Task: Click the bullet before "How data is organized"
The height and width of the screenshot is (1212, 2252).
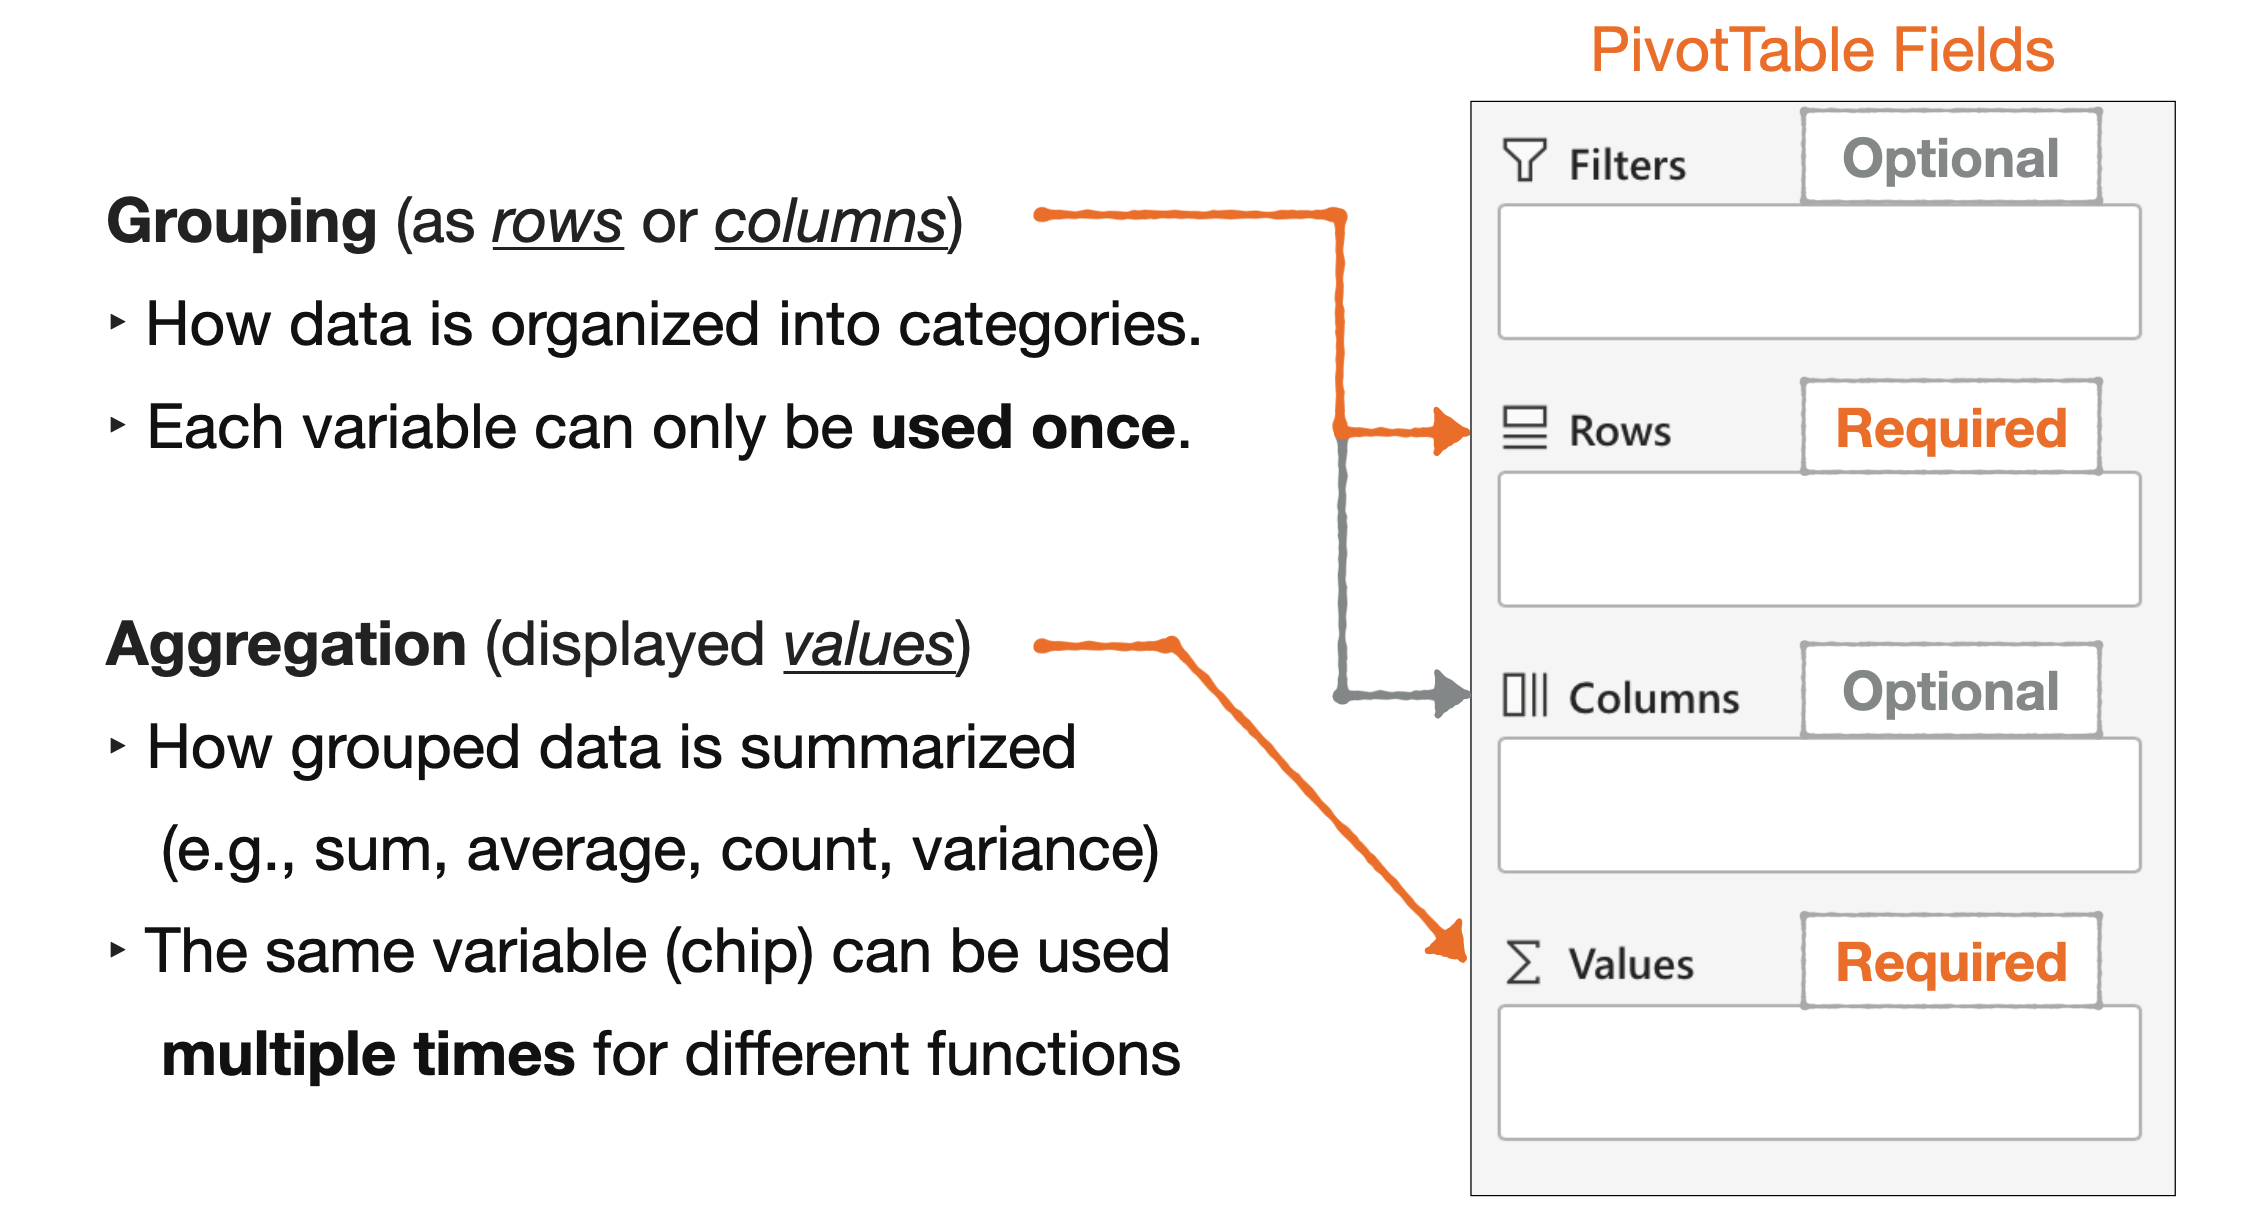Action: (118, 322)
